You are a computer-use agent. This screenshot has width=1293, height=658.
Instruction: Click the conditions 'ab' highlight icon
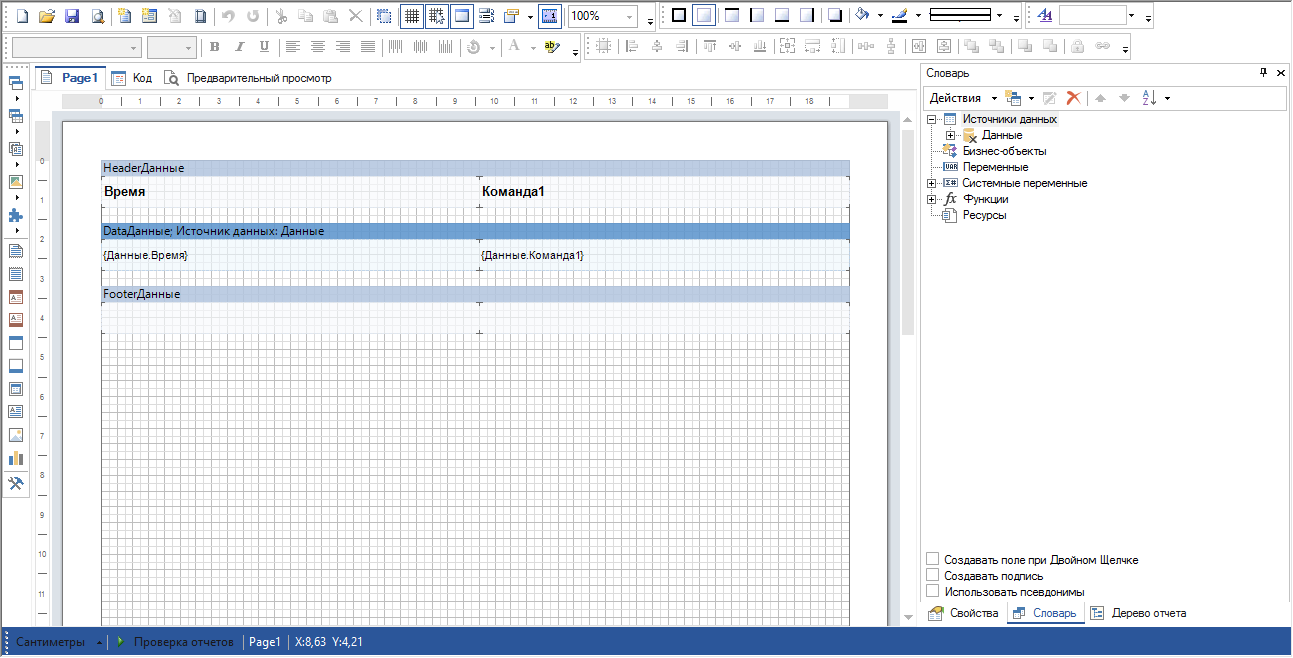[551, 47]
